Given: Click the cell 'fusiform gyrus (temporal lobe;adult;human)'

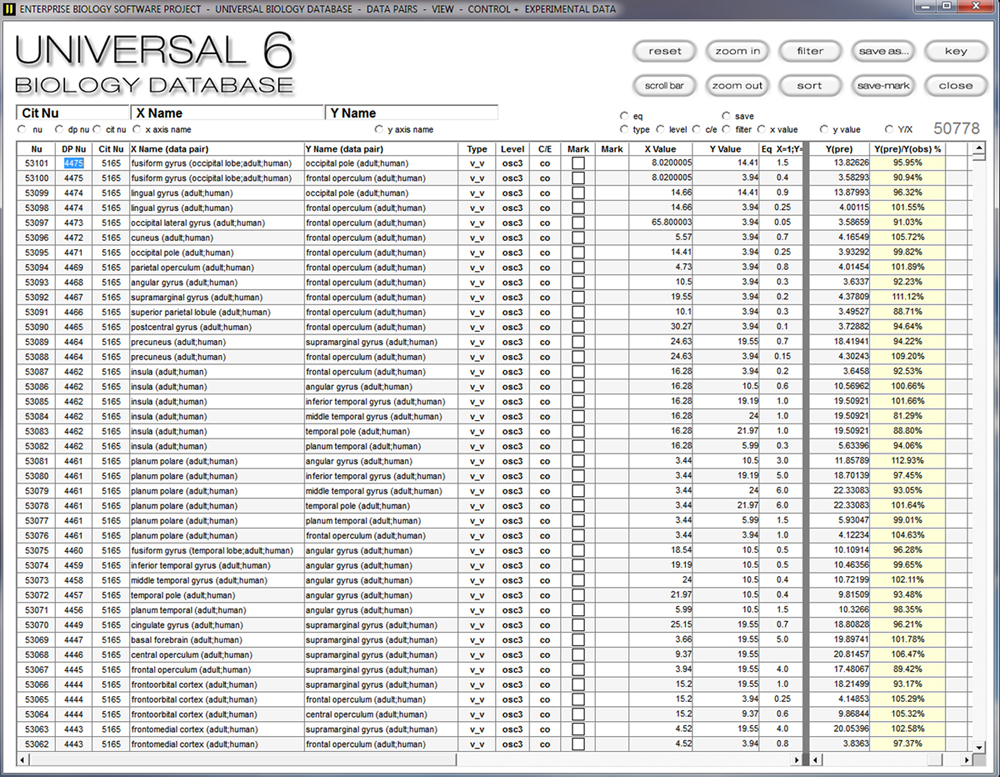Looking at the screenshot, I should point(217,551).
